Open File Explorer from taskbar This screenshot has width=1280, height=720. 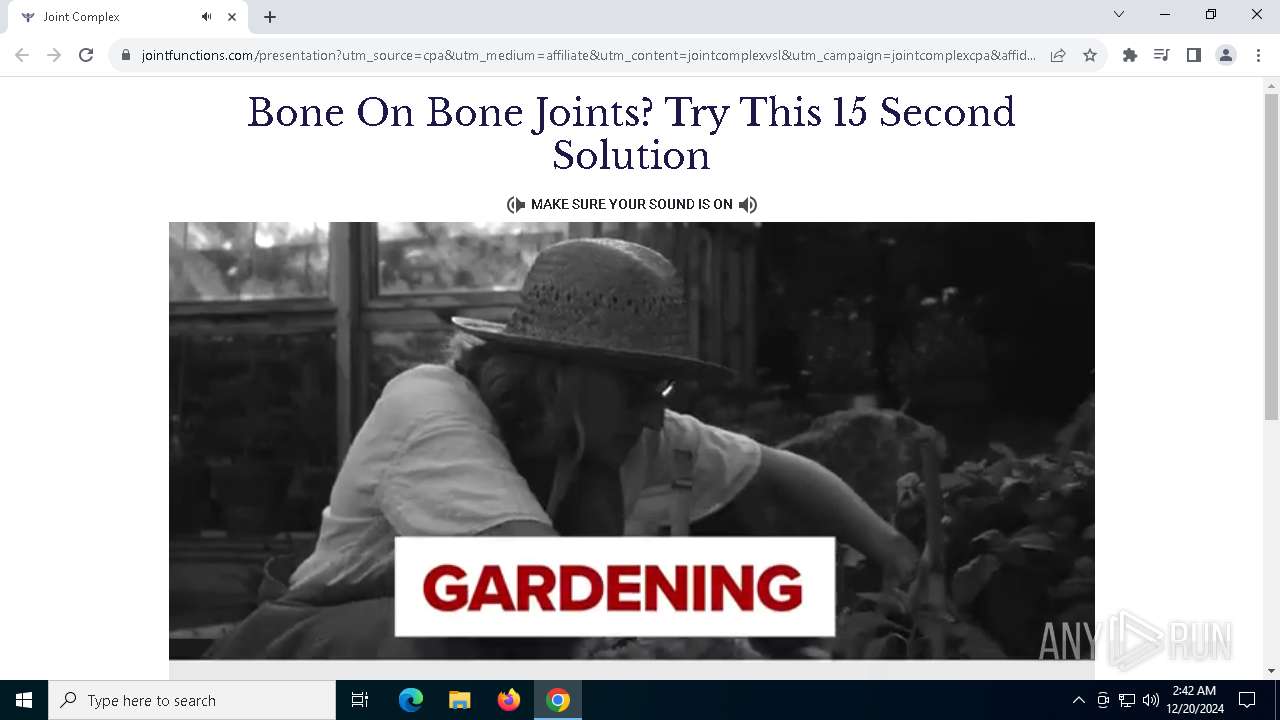pyautogui.click(x=460, y=700)
